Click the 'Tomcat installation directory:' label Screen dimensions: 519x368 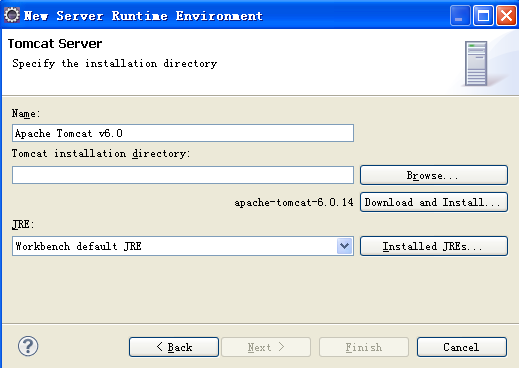click(x=101, y=153)
